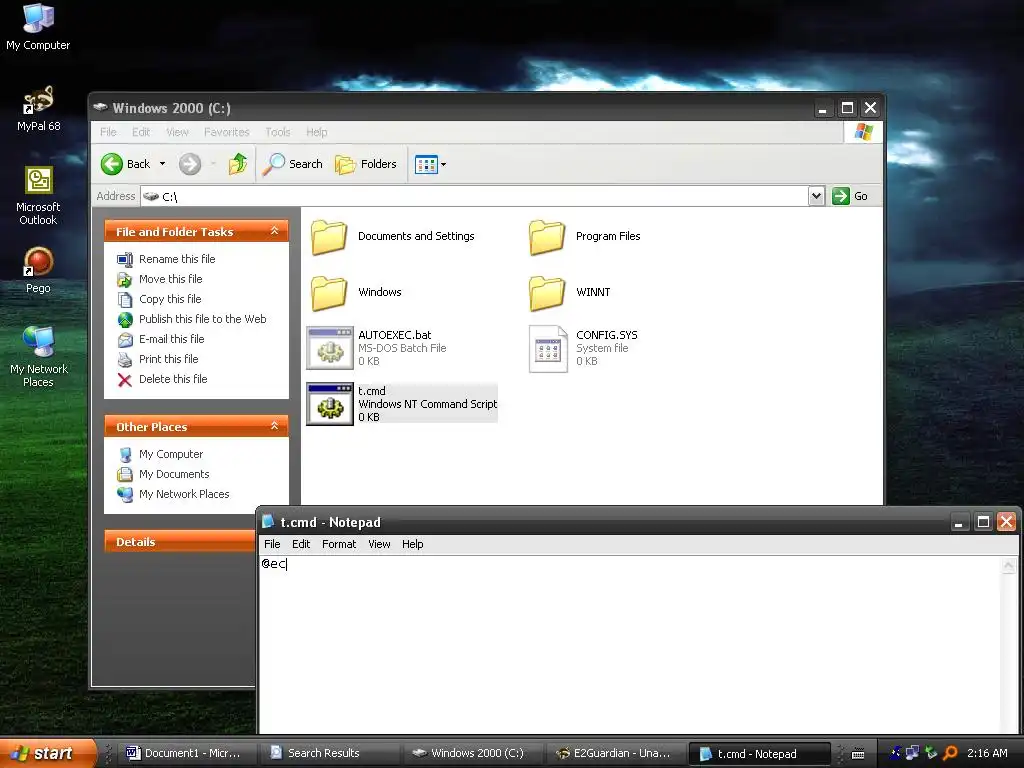Open Notepad Help menu
The width and height of the screenshot is (1024, 768).
[413, 544]
